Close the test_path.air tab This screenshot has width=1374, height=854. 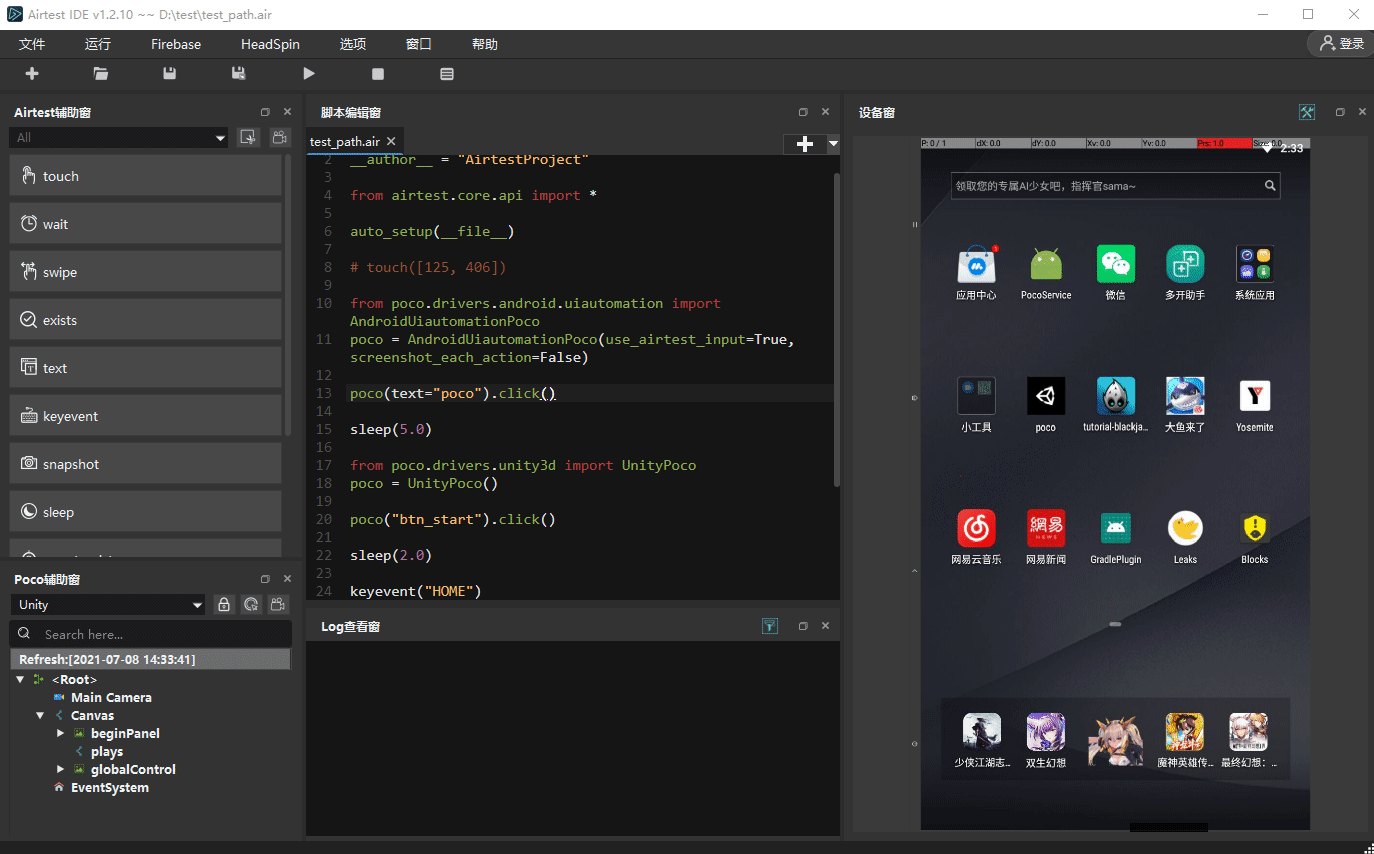tap(391, 142)
